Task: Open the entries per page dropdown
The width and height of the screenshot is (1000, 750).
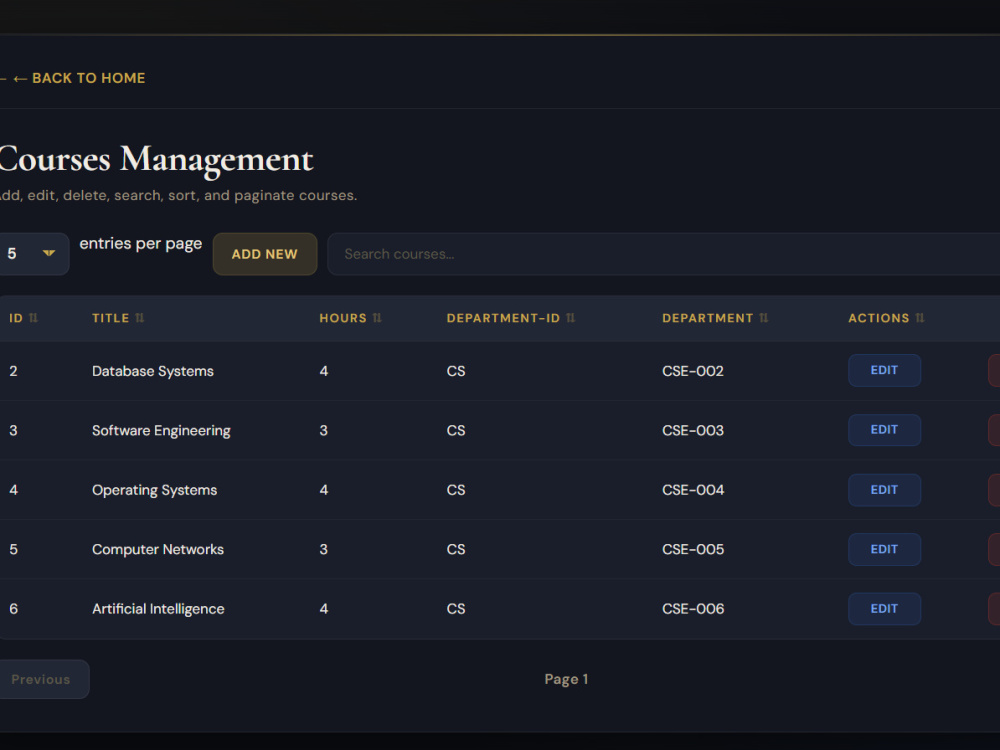Action: (x=33, y=254)
